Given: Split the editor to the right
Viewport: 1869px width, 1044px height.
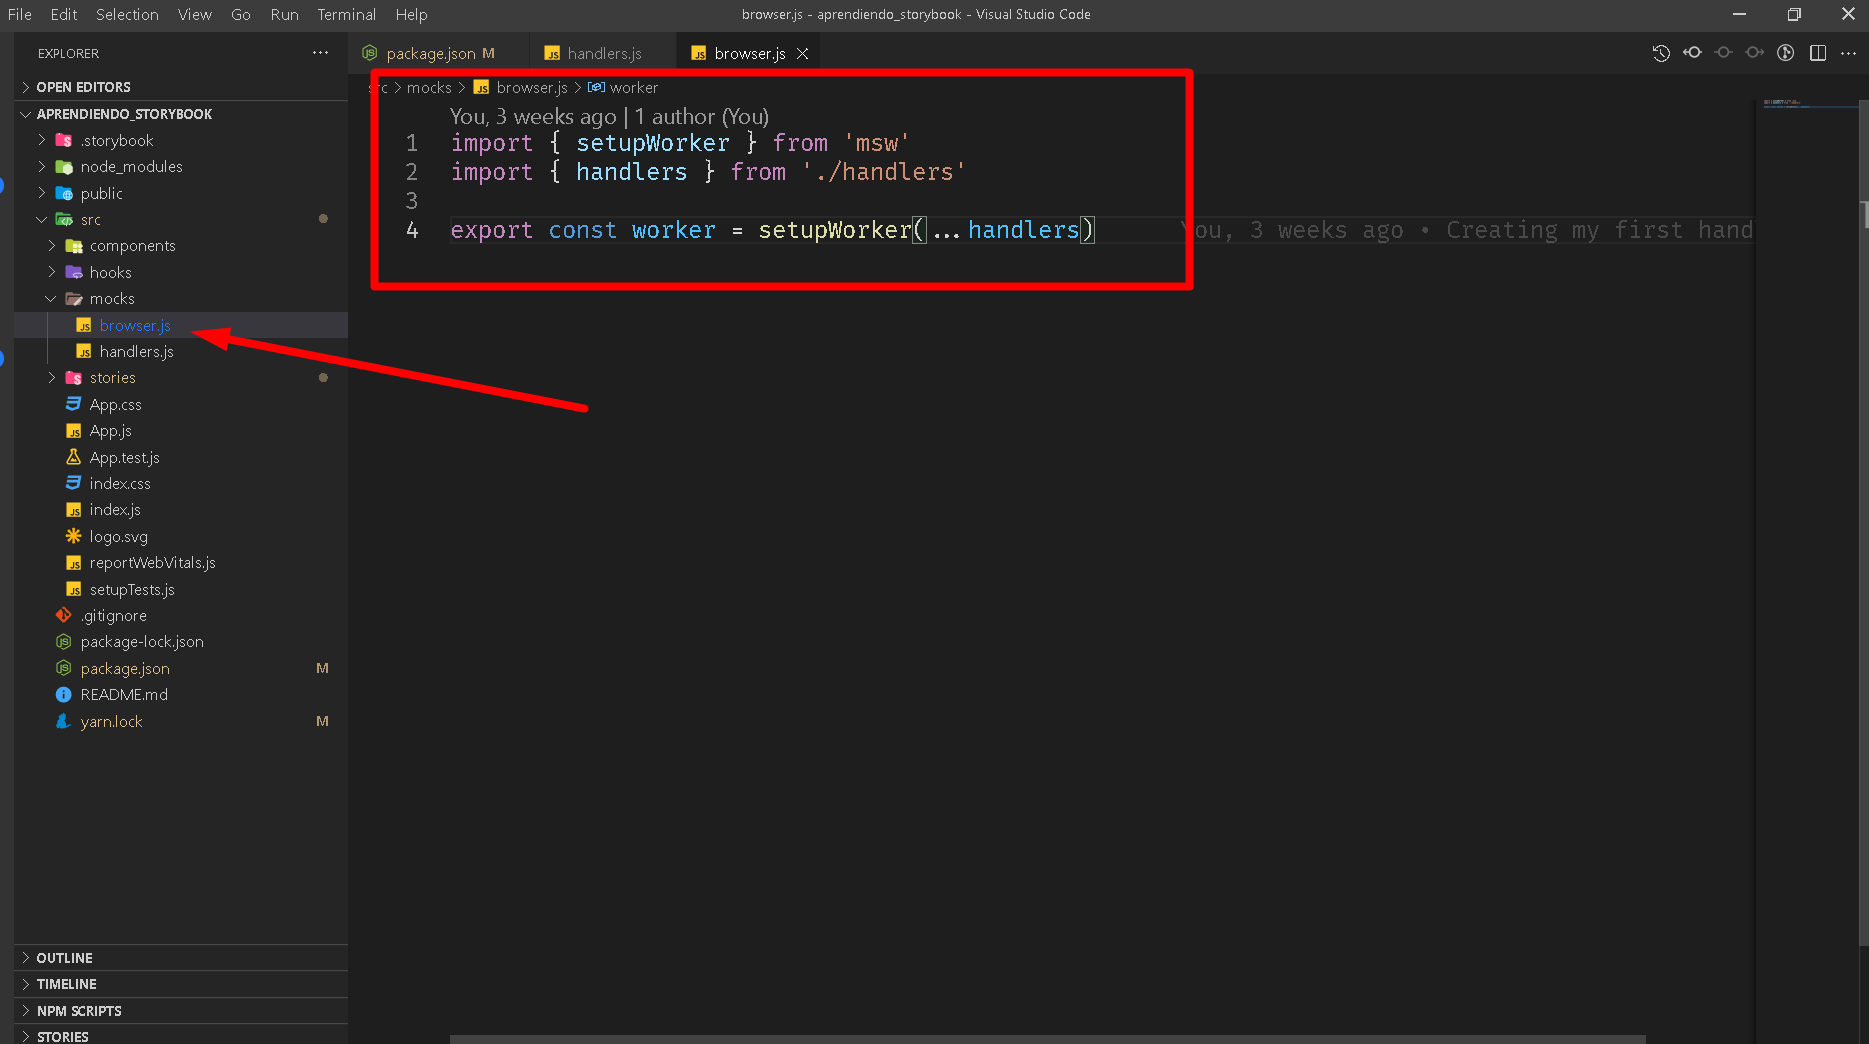Looking at the screenshot, I should point(1818,53).
